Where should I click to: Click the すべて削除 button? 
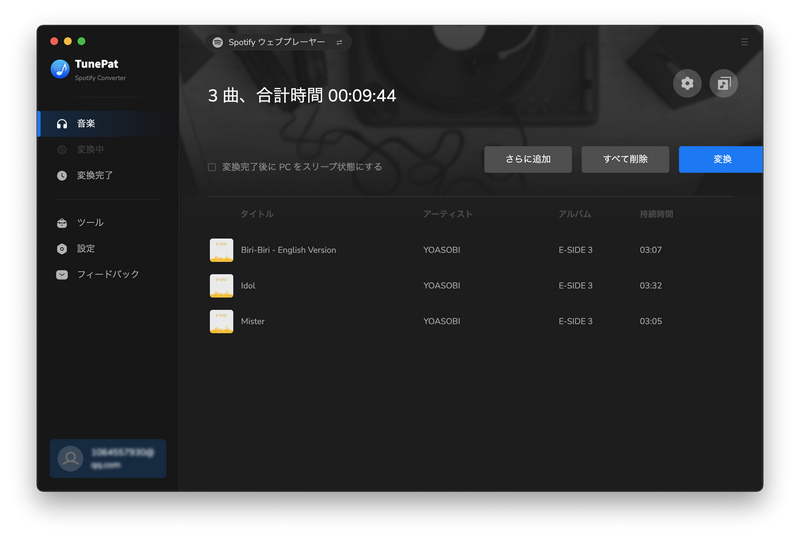click(626, 159)
